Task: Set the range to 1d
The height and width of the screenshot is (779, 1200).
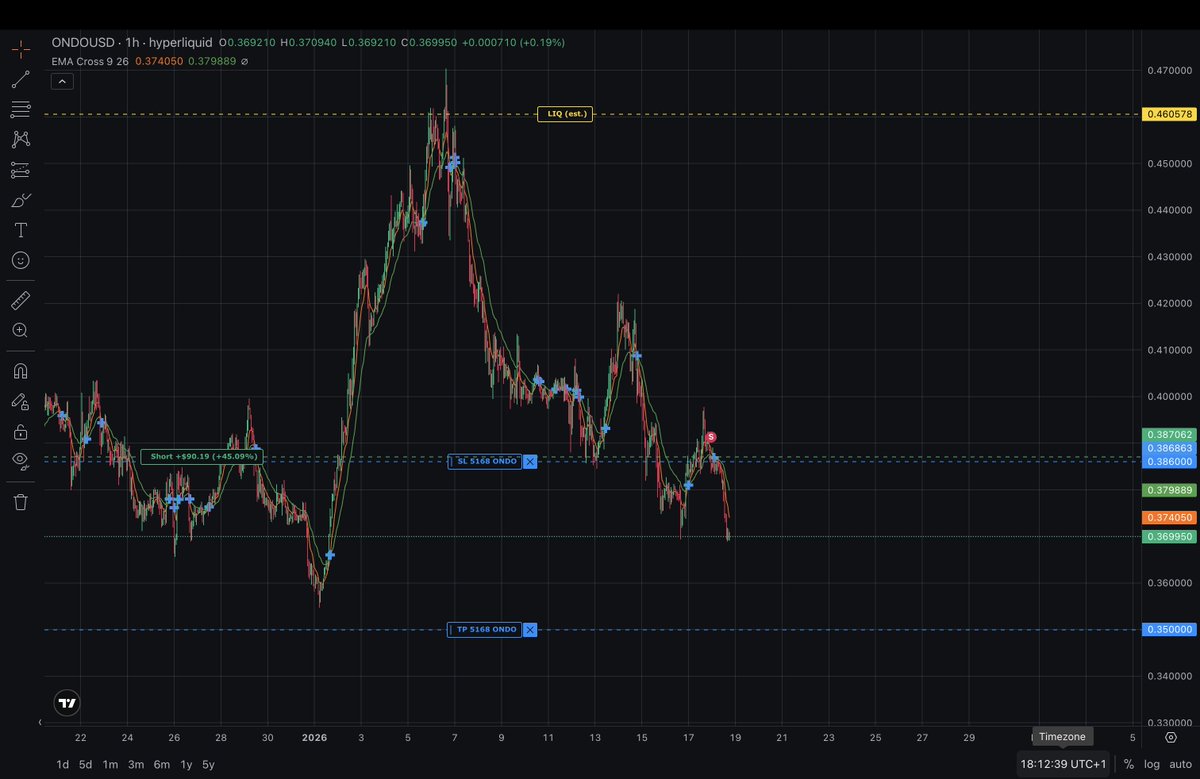Action: pos(62,764)
